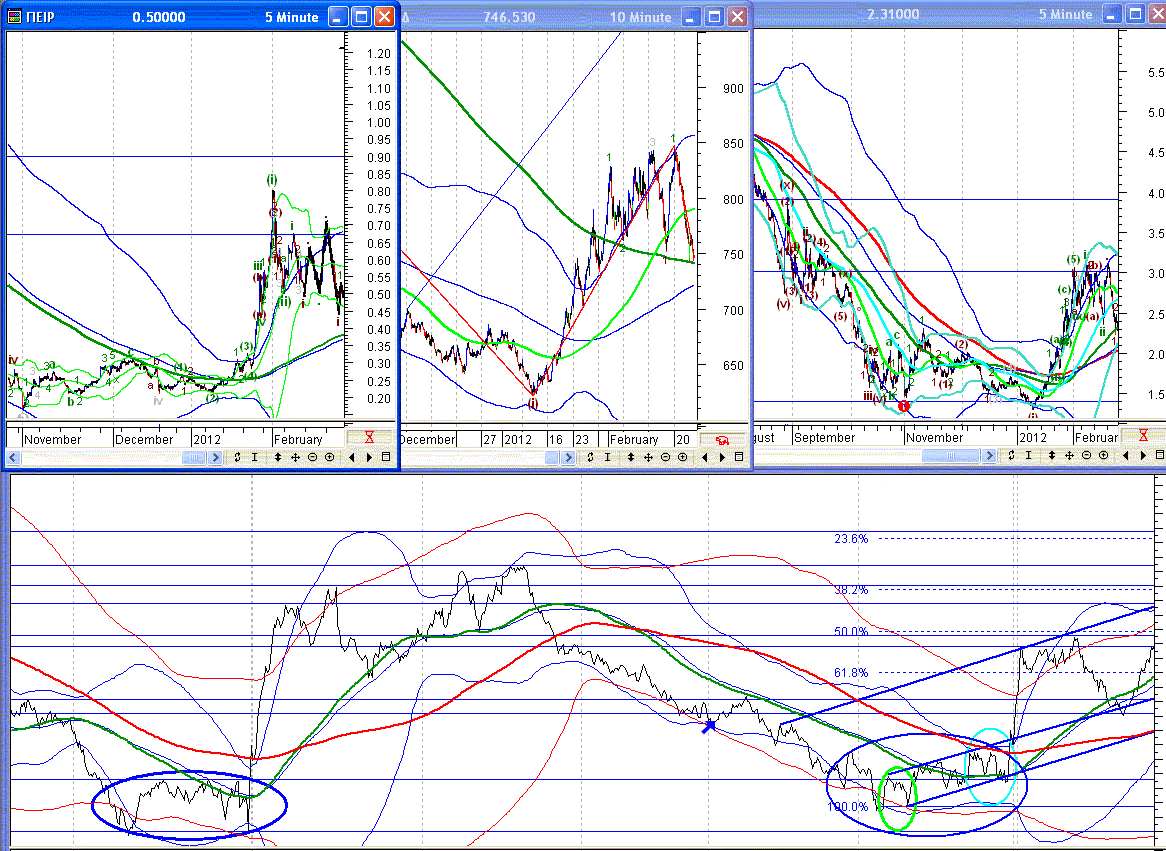Click the 50.0% Fibonacci label in bottom chart

point(851,632)
